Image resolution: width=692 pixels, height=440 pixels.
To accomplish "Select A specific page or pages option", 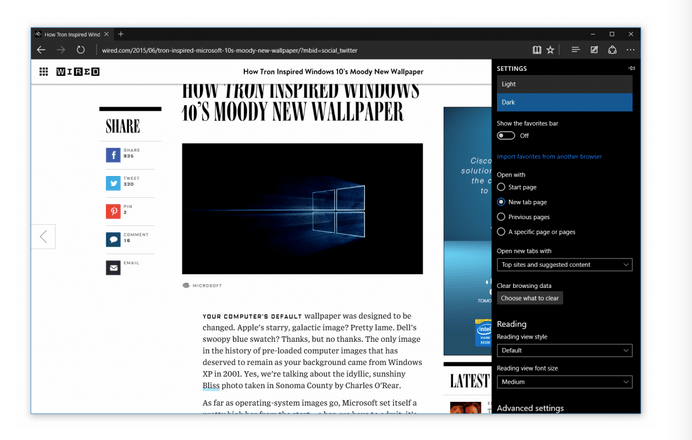I will [501, 232].
